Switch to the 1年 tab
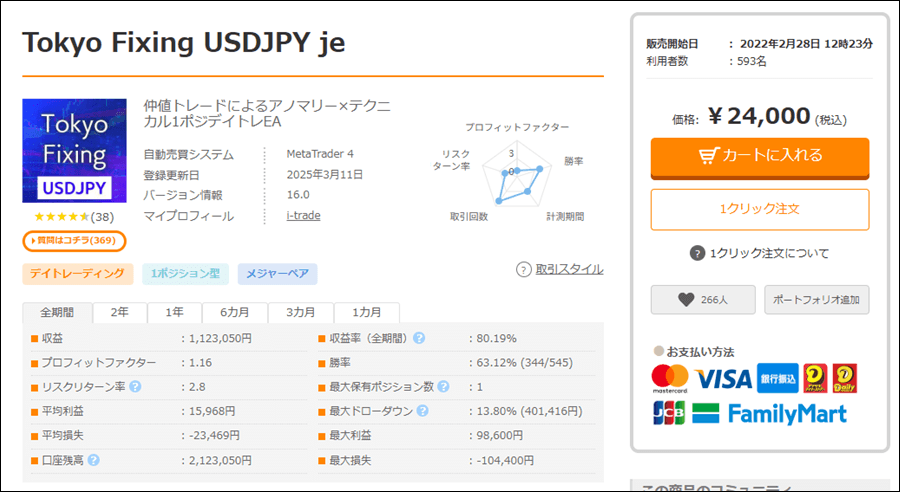Image resolution: width=900 pixels, height=492 pixels. (x=174, y=312)
